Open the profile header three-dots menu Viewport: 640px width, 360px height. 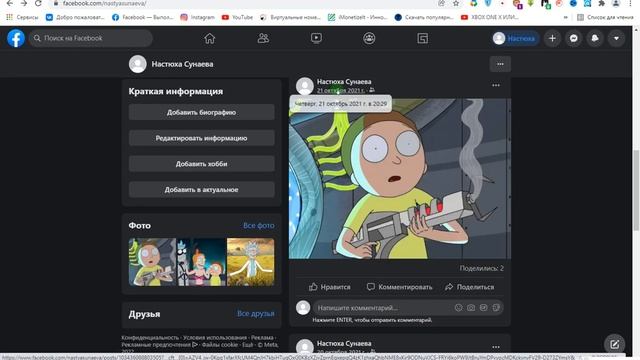500,64
